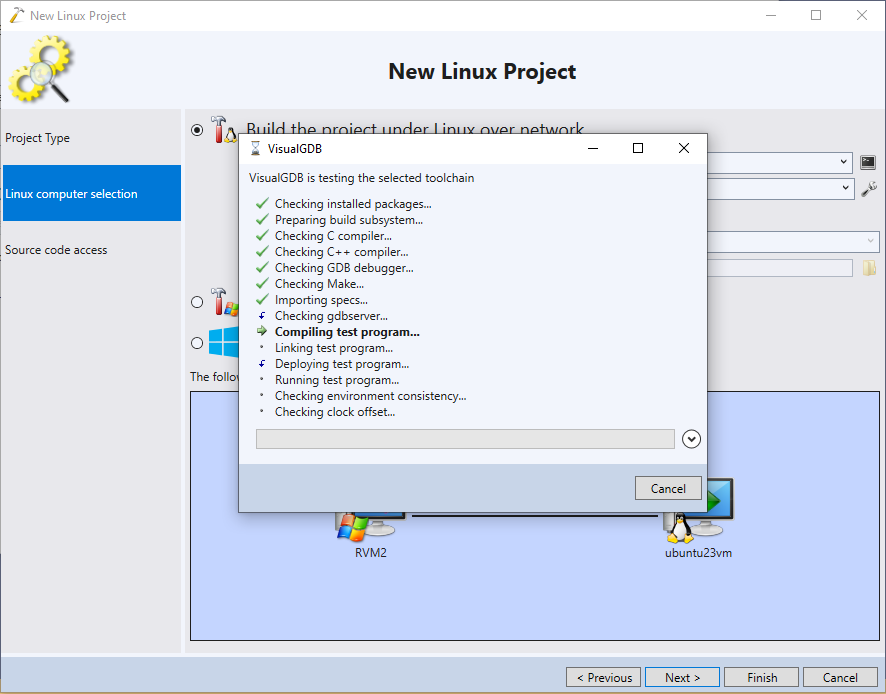Select 'Build the project under Linux over network' radio
The height and width of the screenshot is (694, 886).
click(197, 131)
